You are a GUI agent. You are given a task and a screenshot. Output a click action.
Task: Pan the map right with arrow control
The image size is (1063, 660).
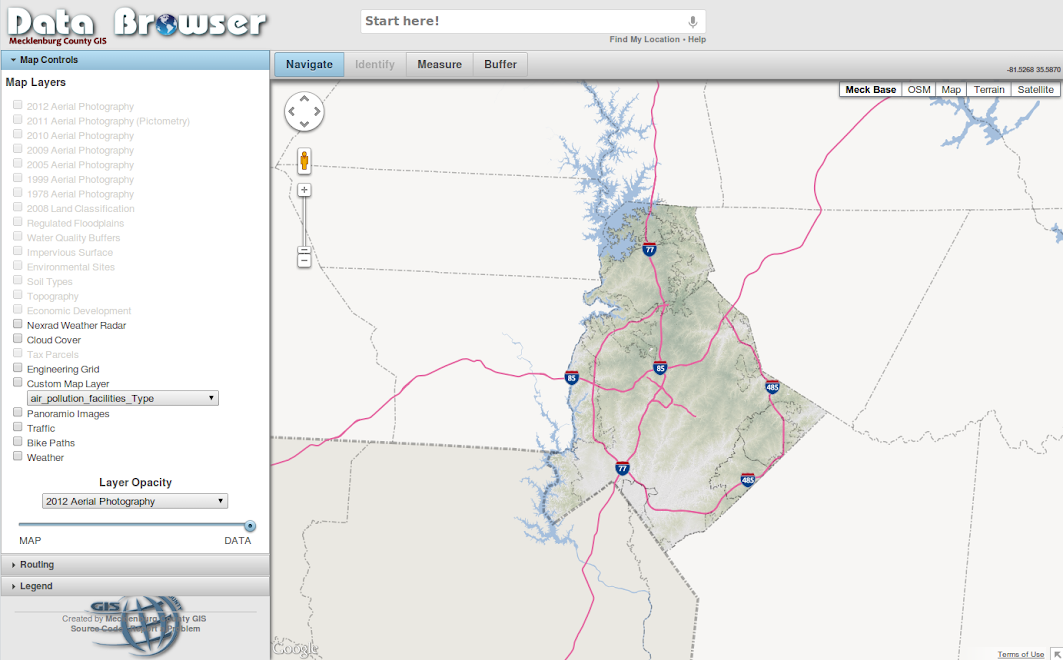coord(317,111)
